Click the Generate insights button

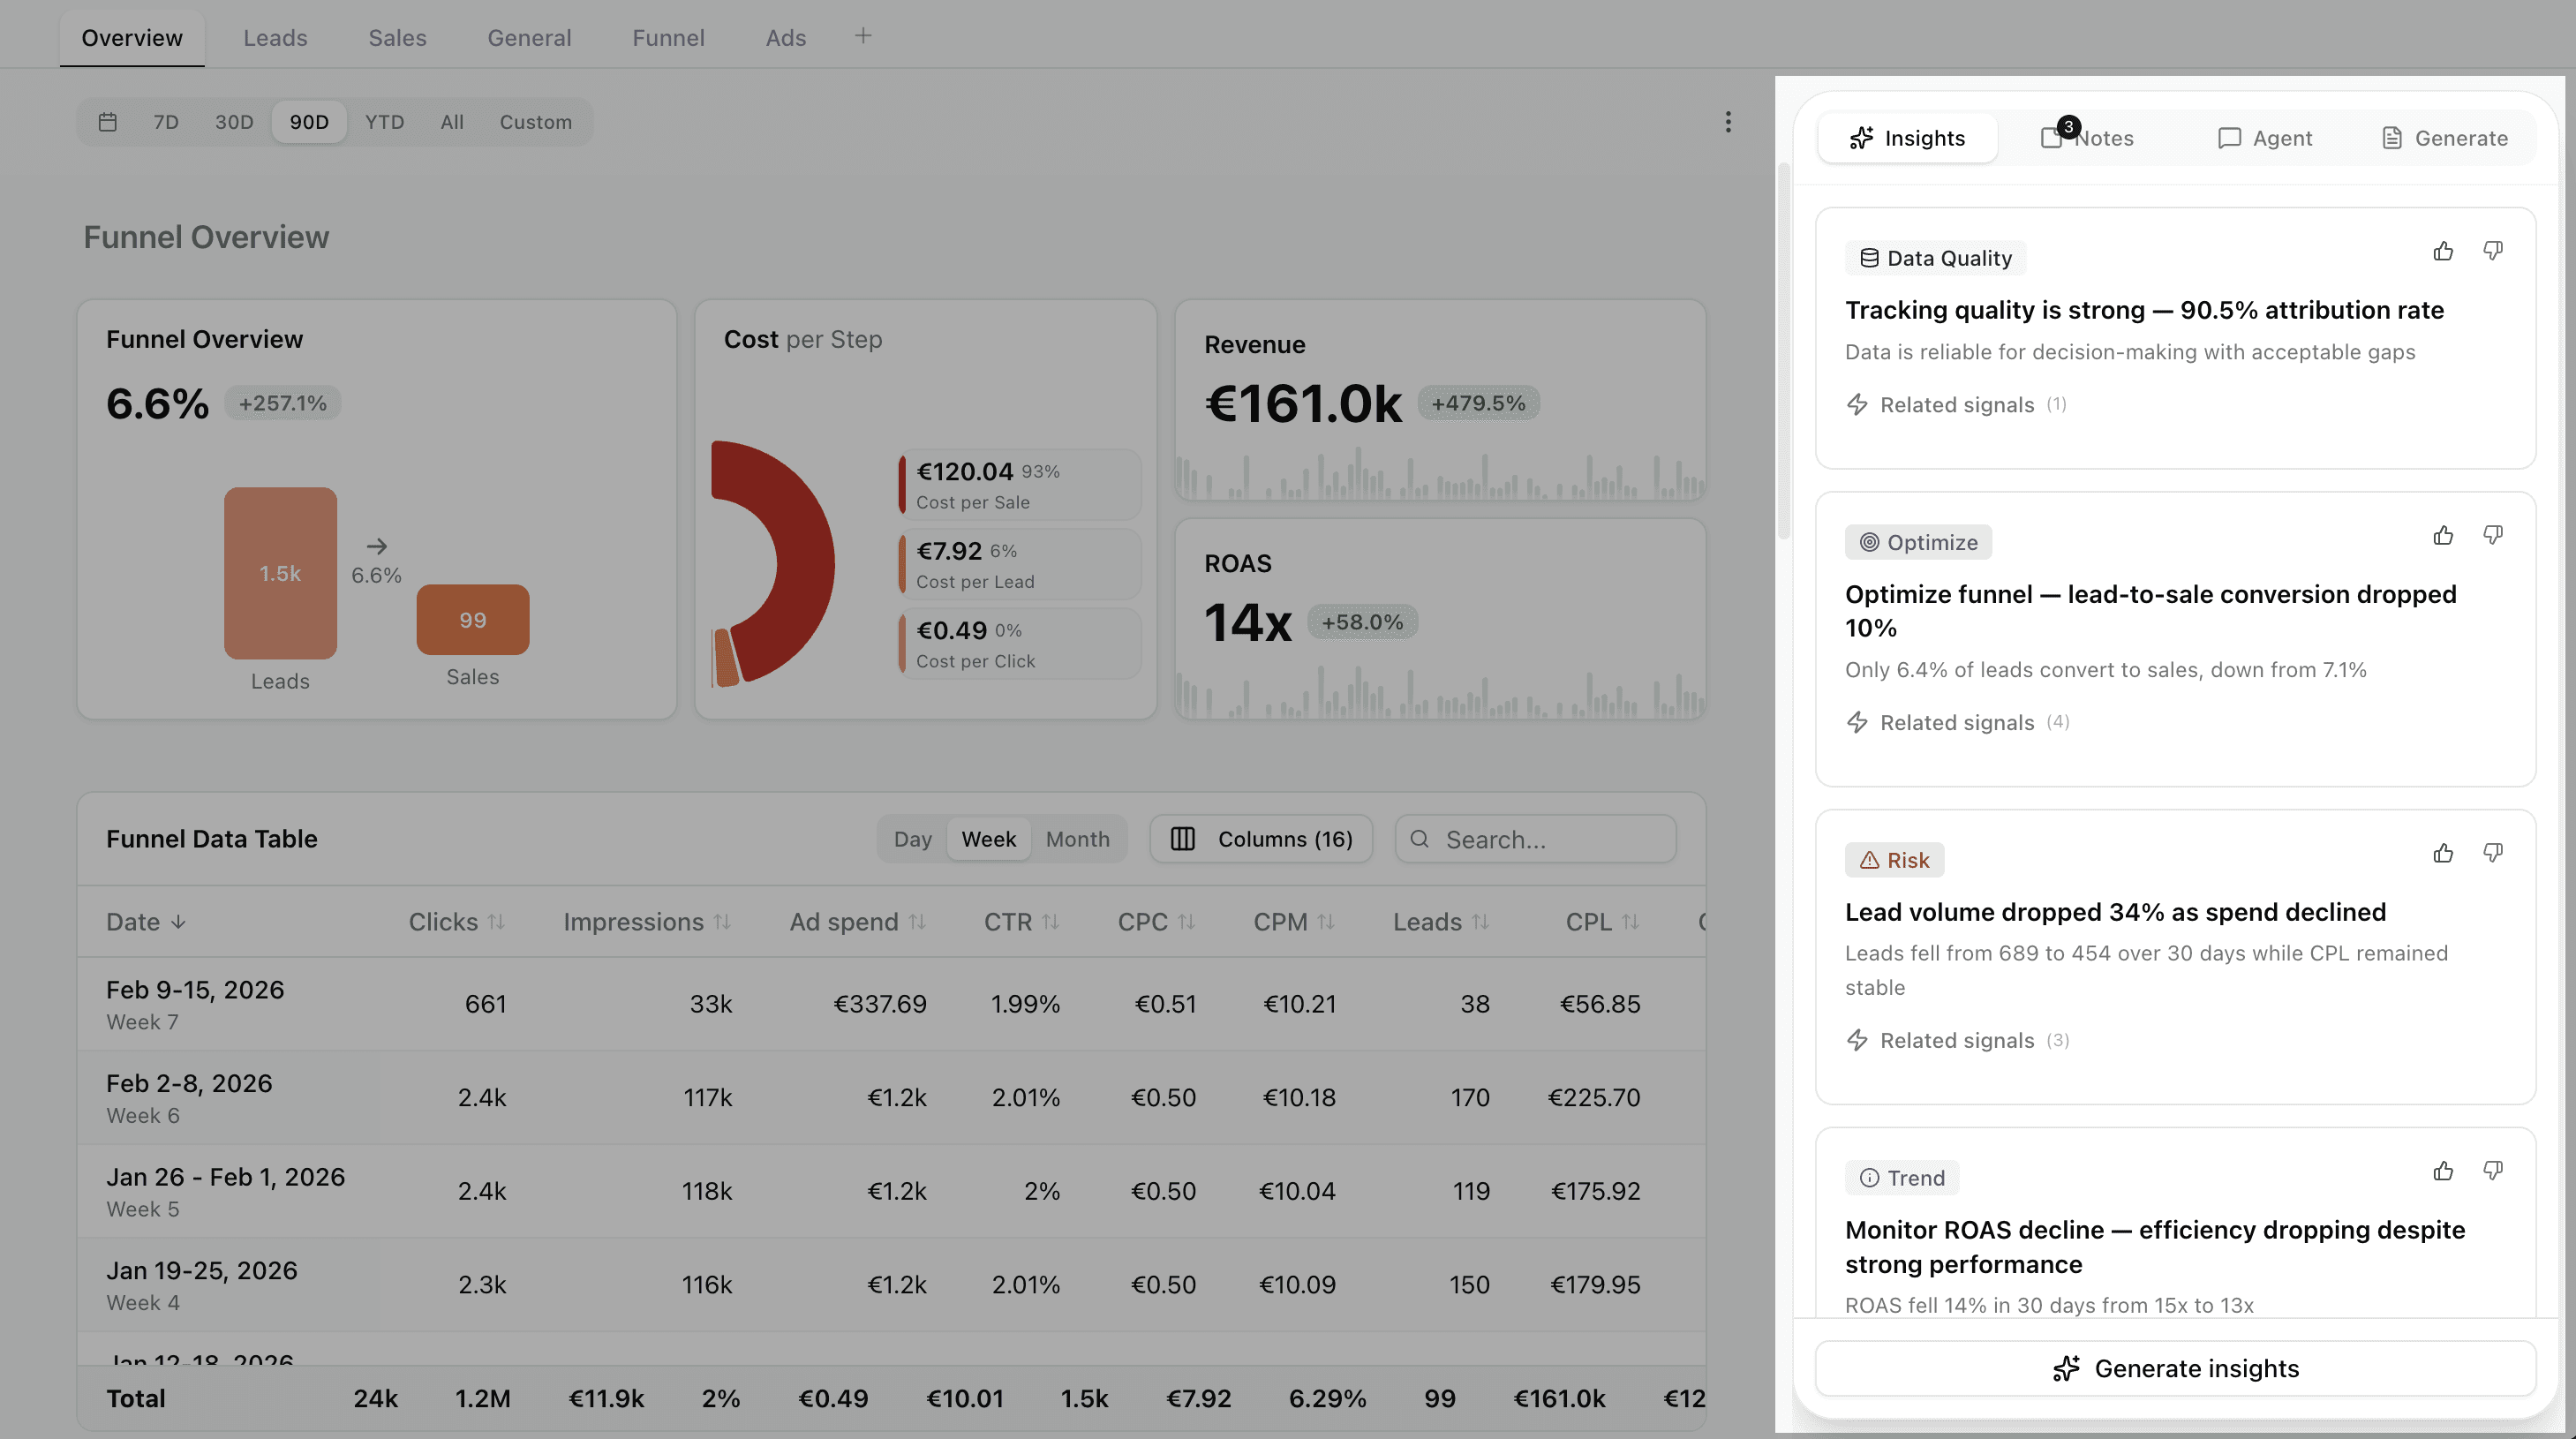coord(2175,1368)
